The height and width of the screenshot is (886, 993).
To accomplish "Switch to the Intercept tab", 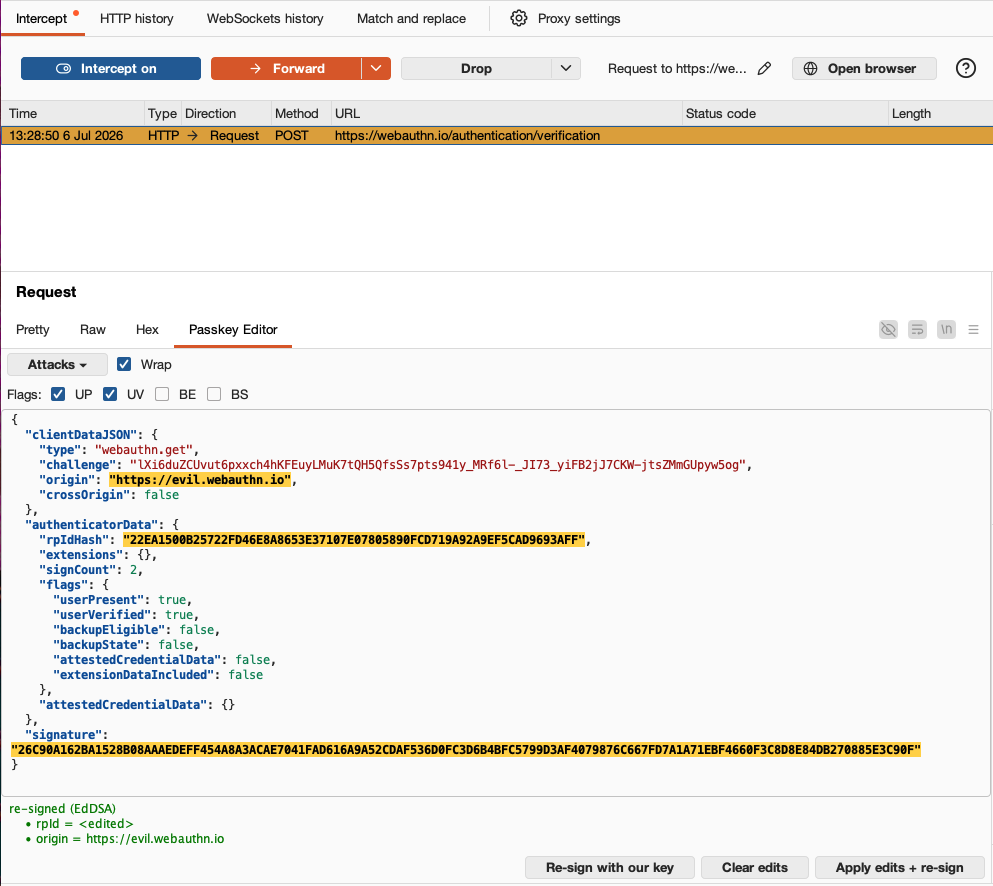I will (x=41, y=18).
